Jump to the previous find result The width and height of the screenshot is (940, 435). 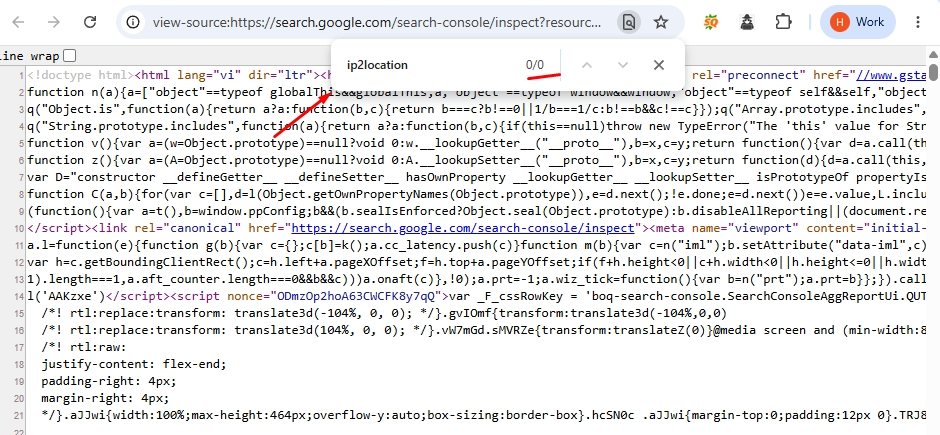pos(587,65)
